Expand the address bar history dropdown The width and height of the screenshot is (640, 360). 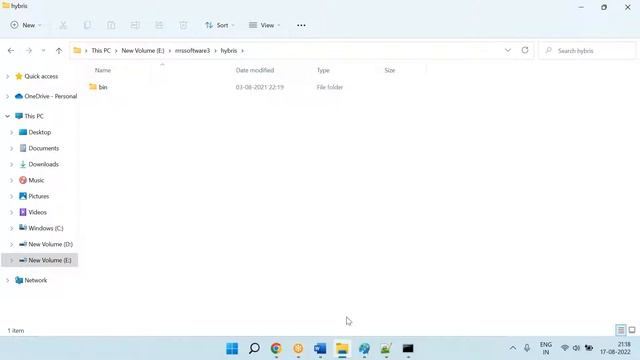pyautogui.click(x=508, y=51)
